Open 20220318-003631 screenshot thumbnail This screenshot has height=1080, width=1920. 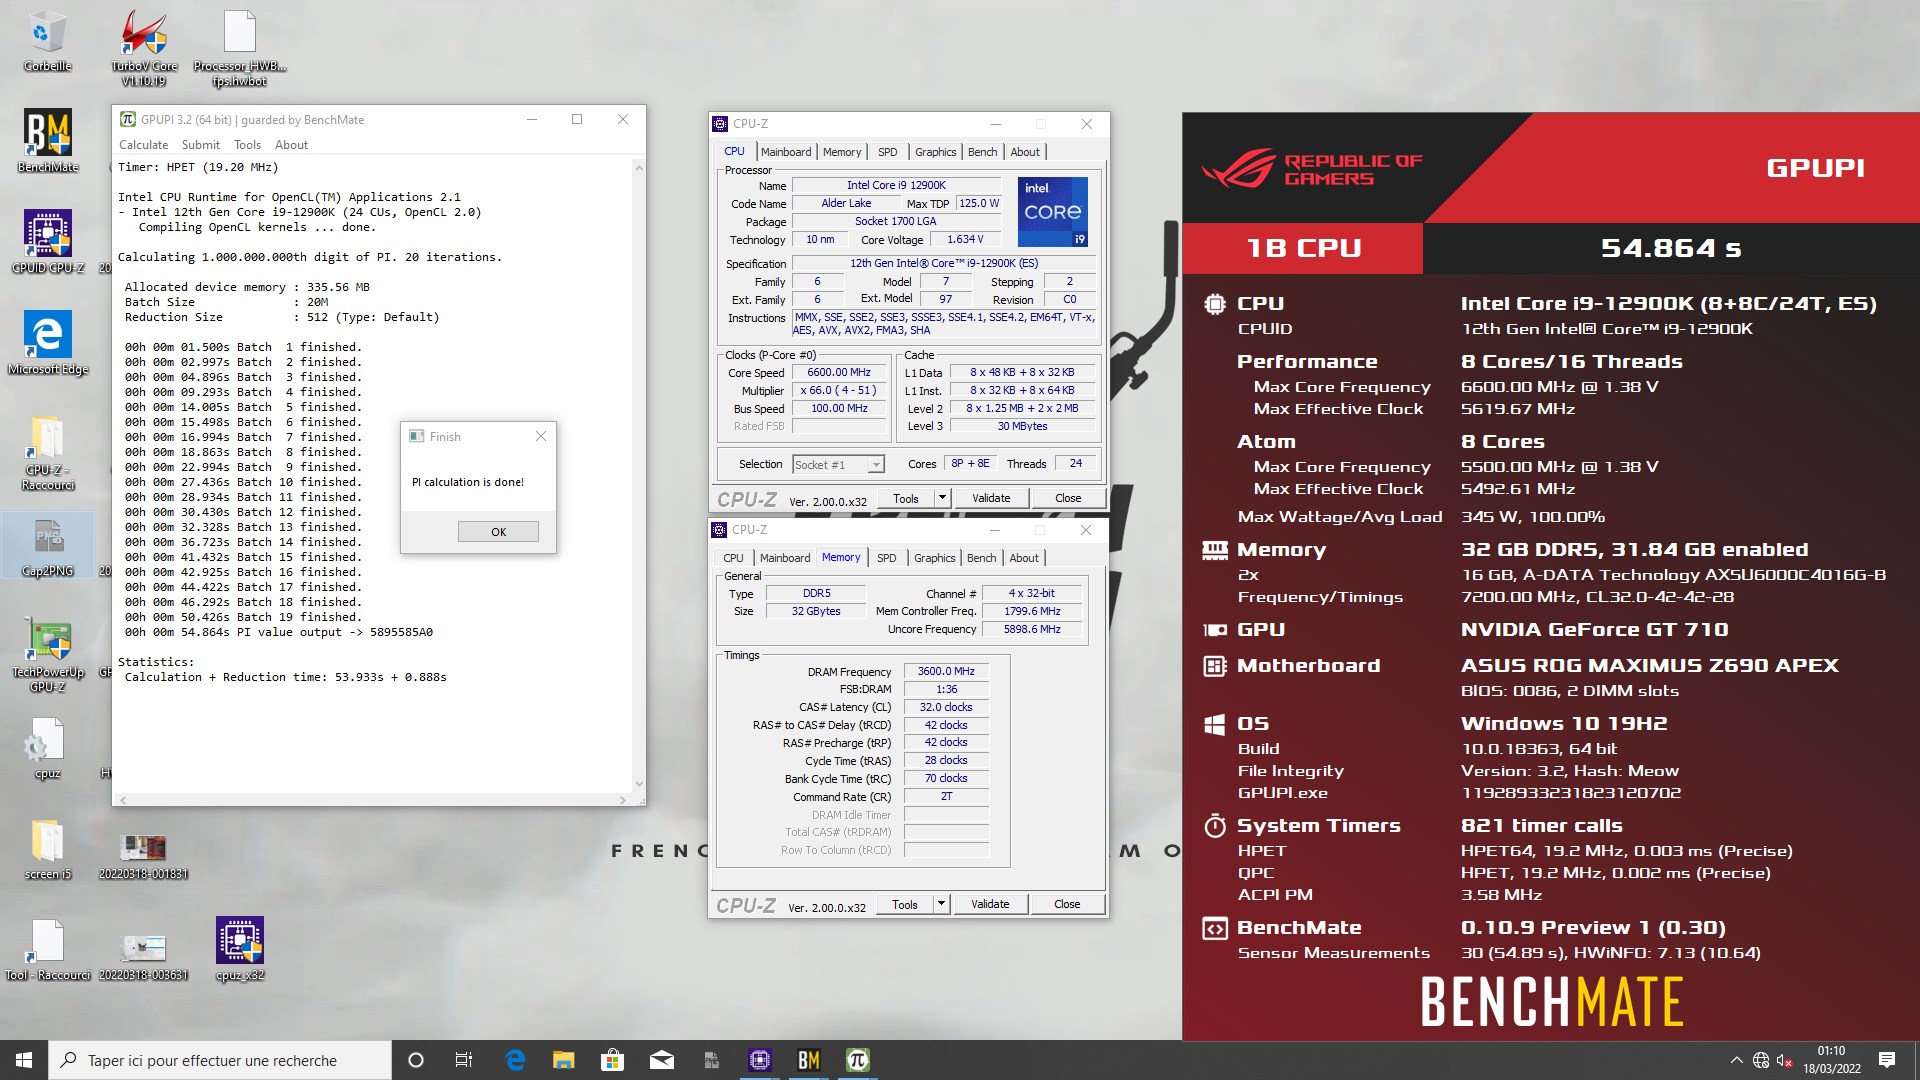point(143,957)
